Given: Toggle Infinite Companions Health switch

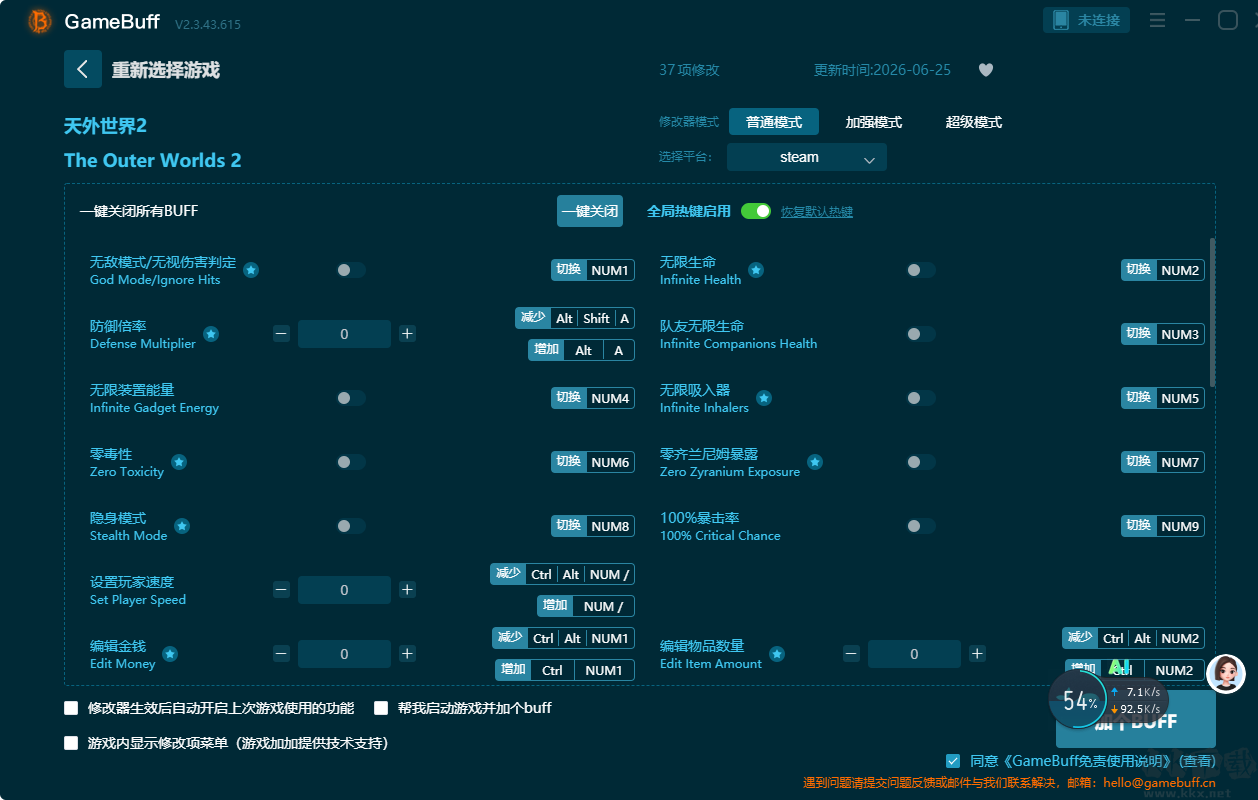Looking at the screenshot, I should [x=921, y=334].
